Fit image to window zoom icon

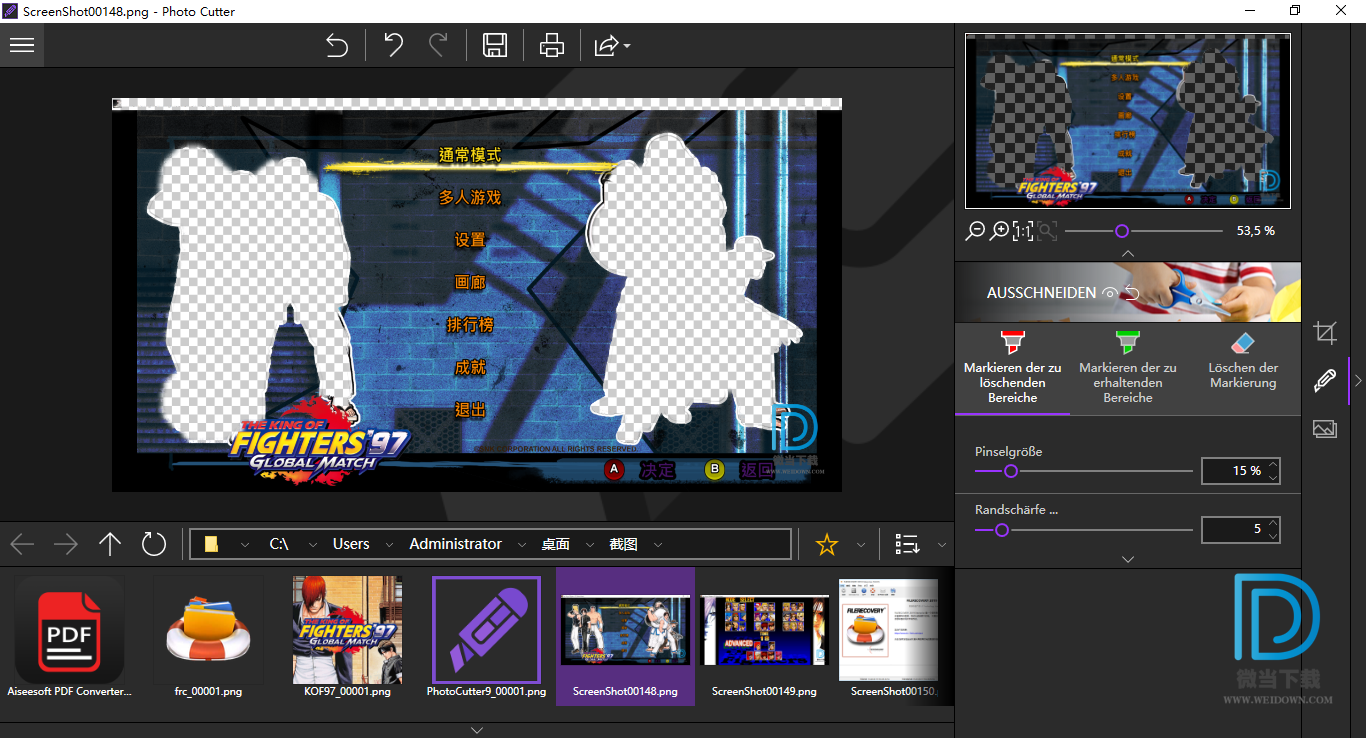click(1047, 231)
